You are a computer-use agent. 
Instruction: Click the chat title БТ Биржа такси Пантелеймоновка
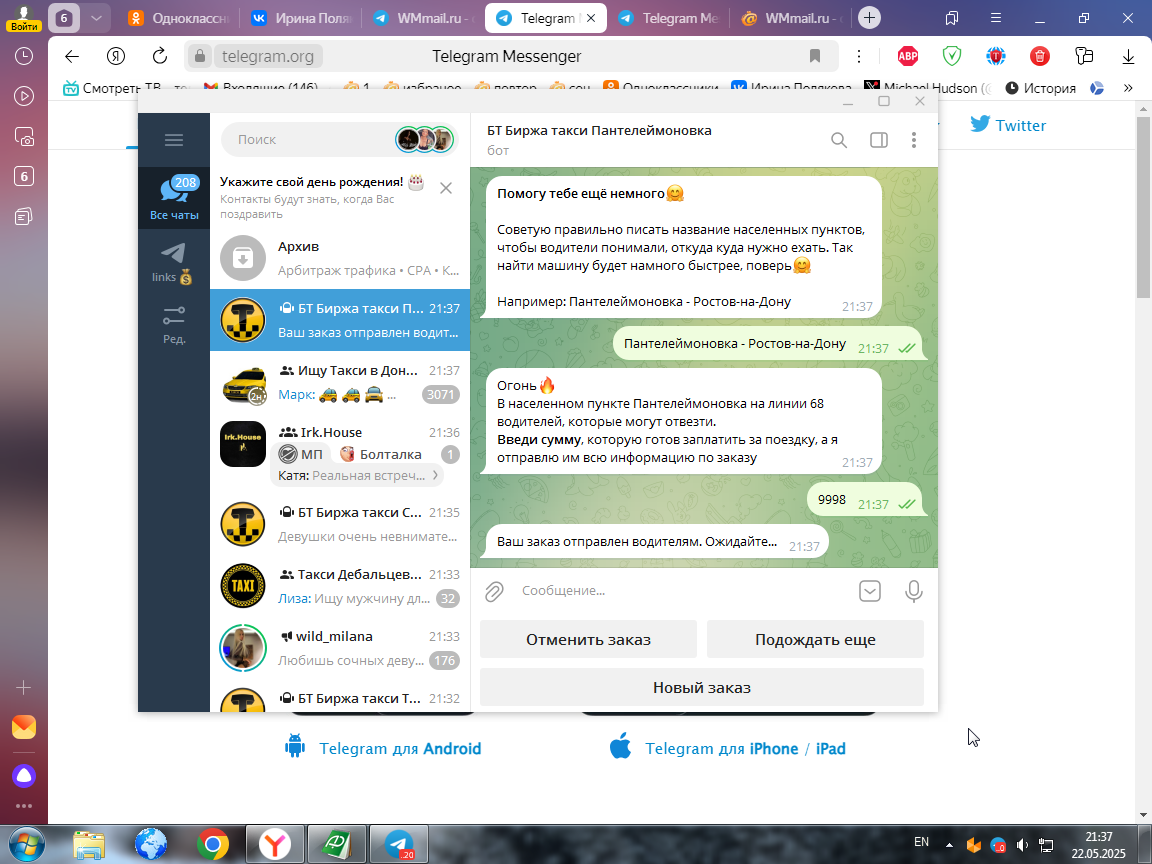(599, 130)
